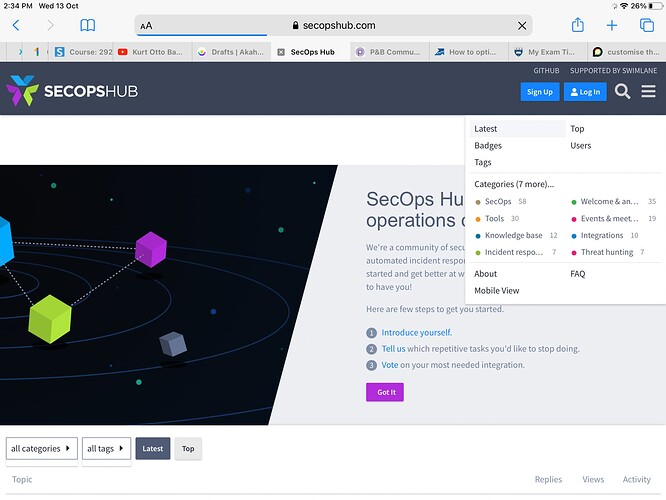
Task: Close the hamburger menu icon
Action: pos(648,91)
